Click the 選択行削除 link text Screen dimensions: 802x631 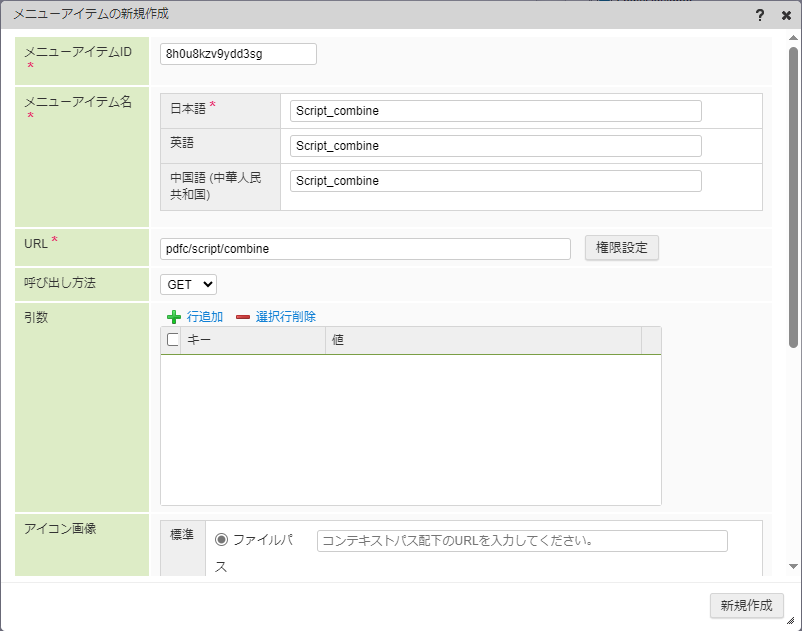coord(286,317)
